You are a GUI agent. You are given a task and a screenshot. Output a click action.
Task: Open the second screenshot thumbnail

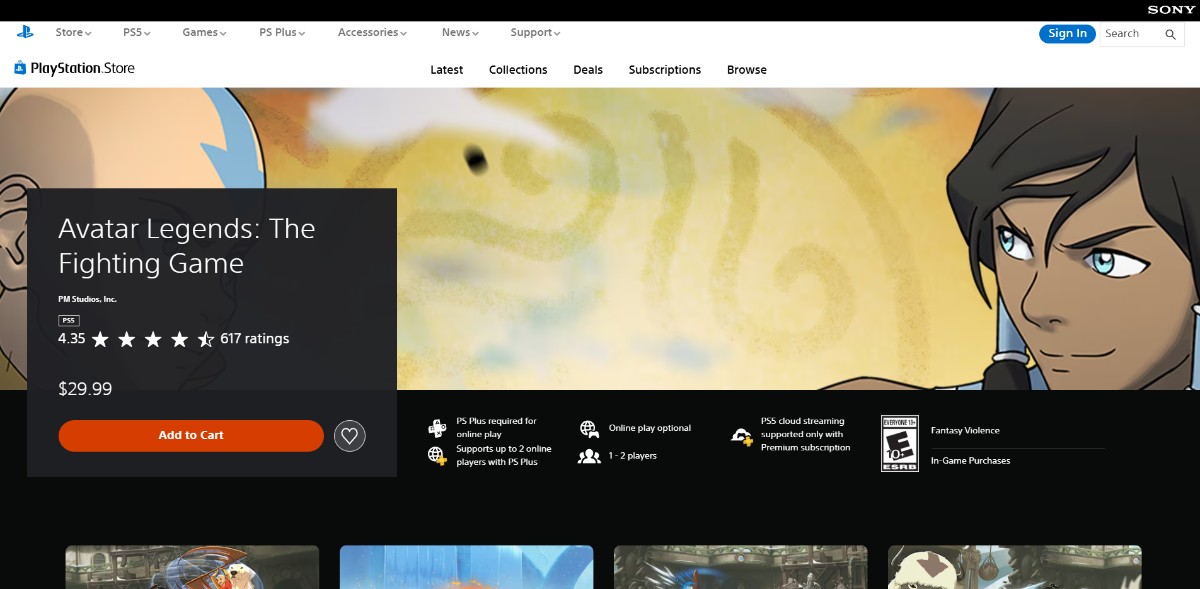(x=466, y=566)
